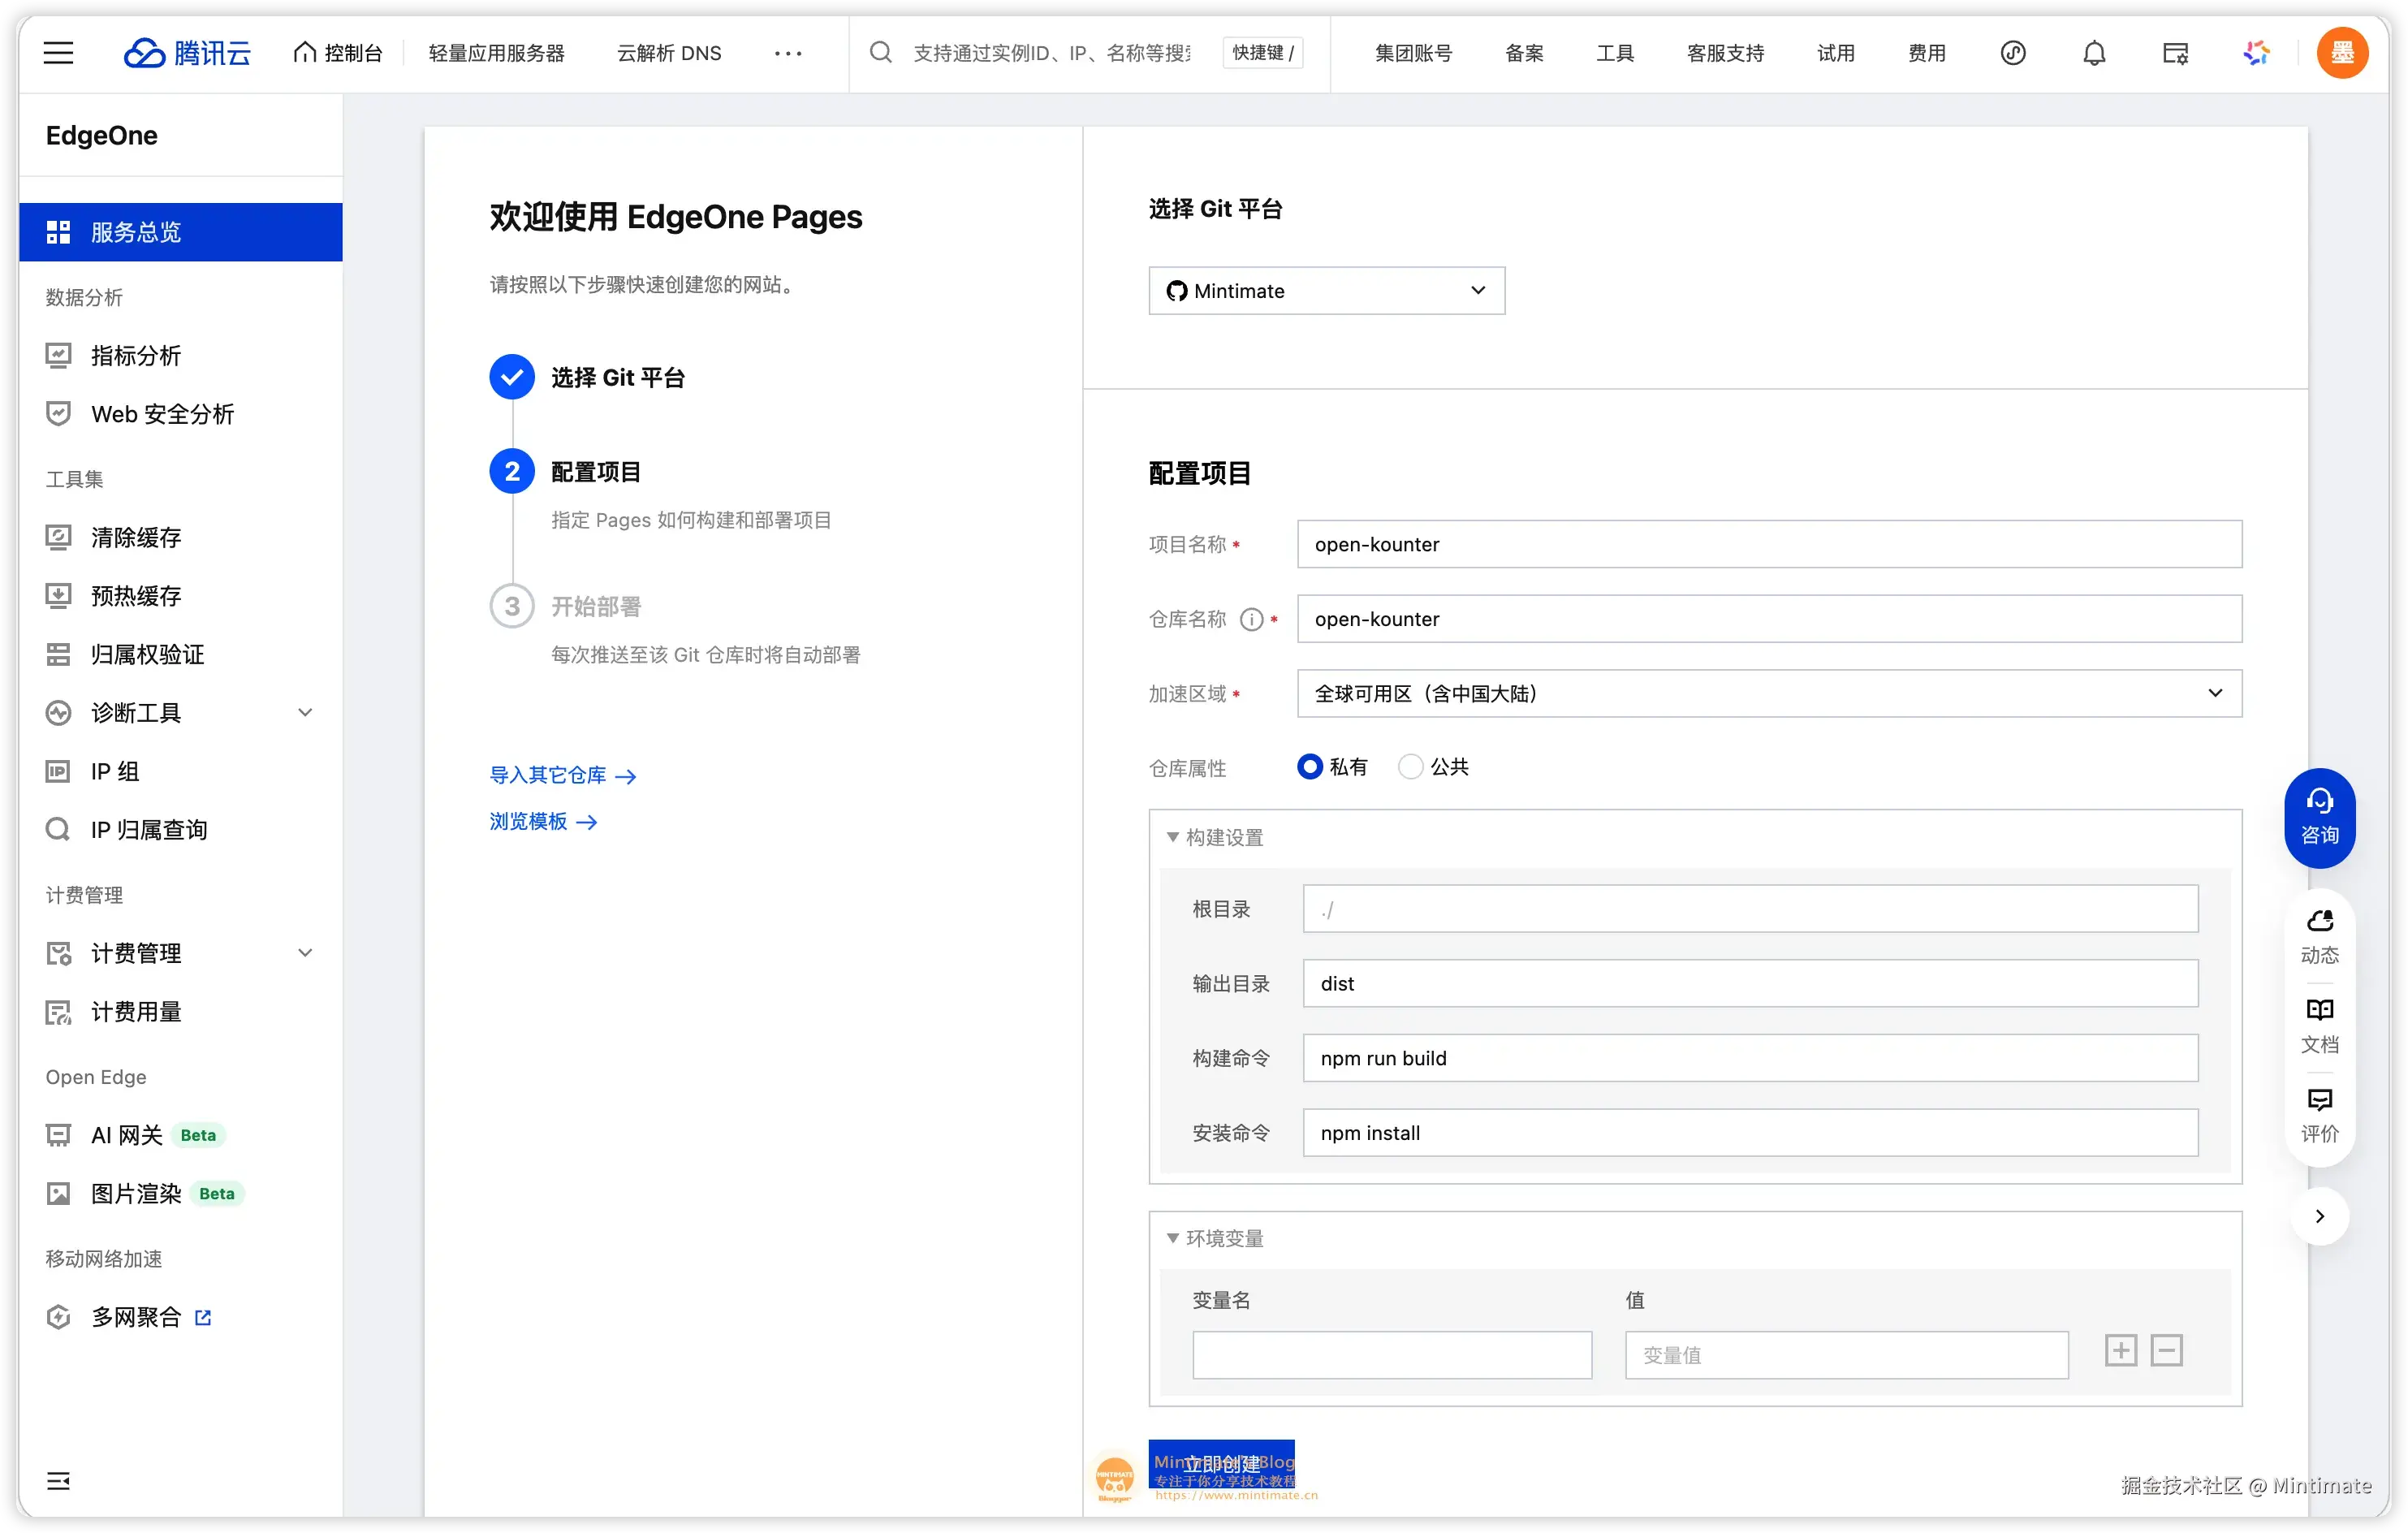
Task: Open the 咨询 customer support widget
Action: click(2319, 816)
